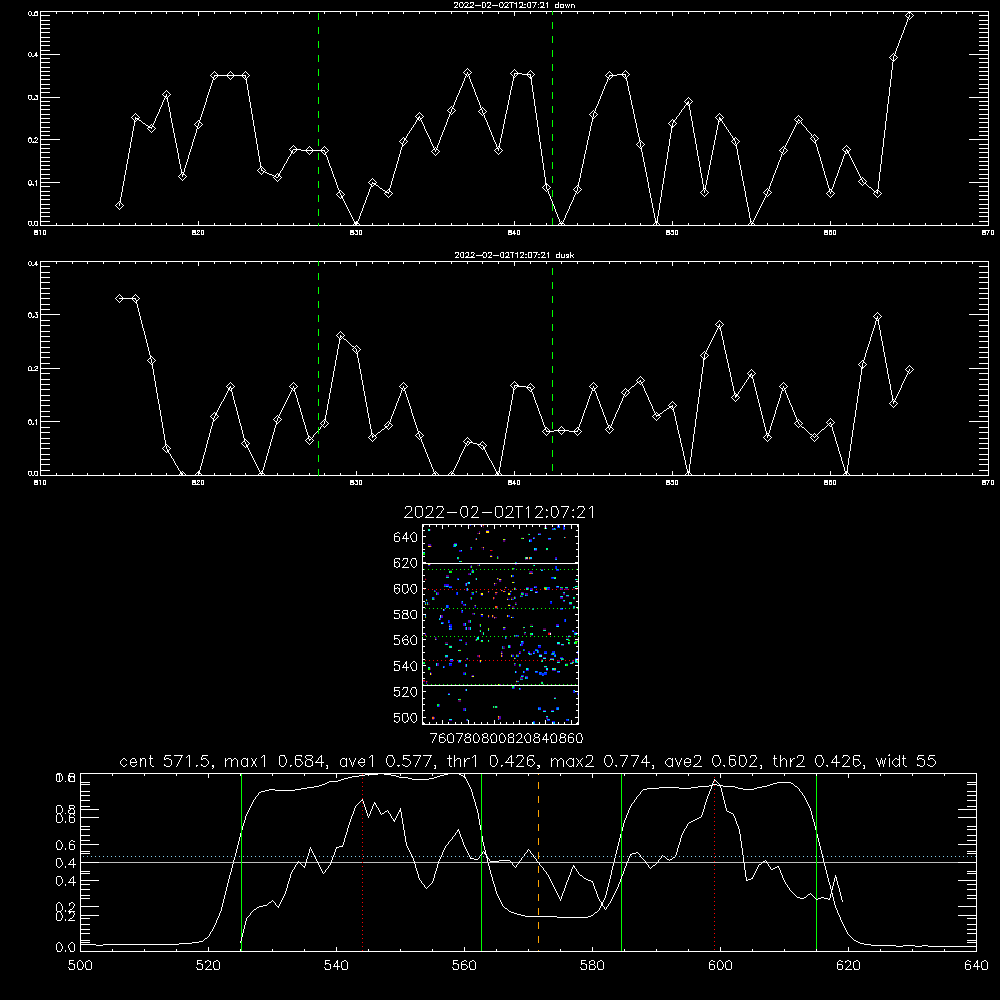This screenshot has height=1000, width=1000.
Task: Click the first green dashed line in dawn plot
Action: click(318, 118)
